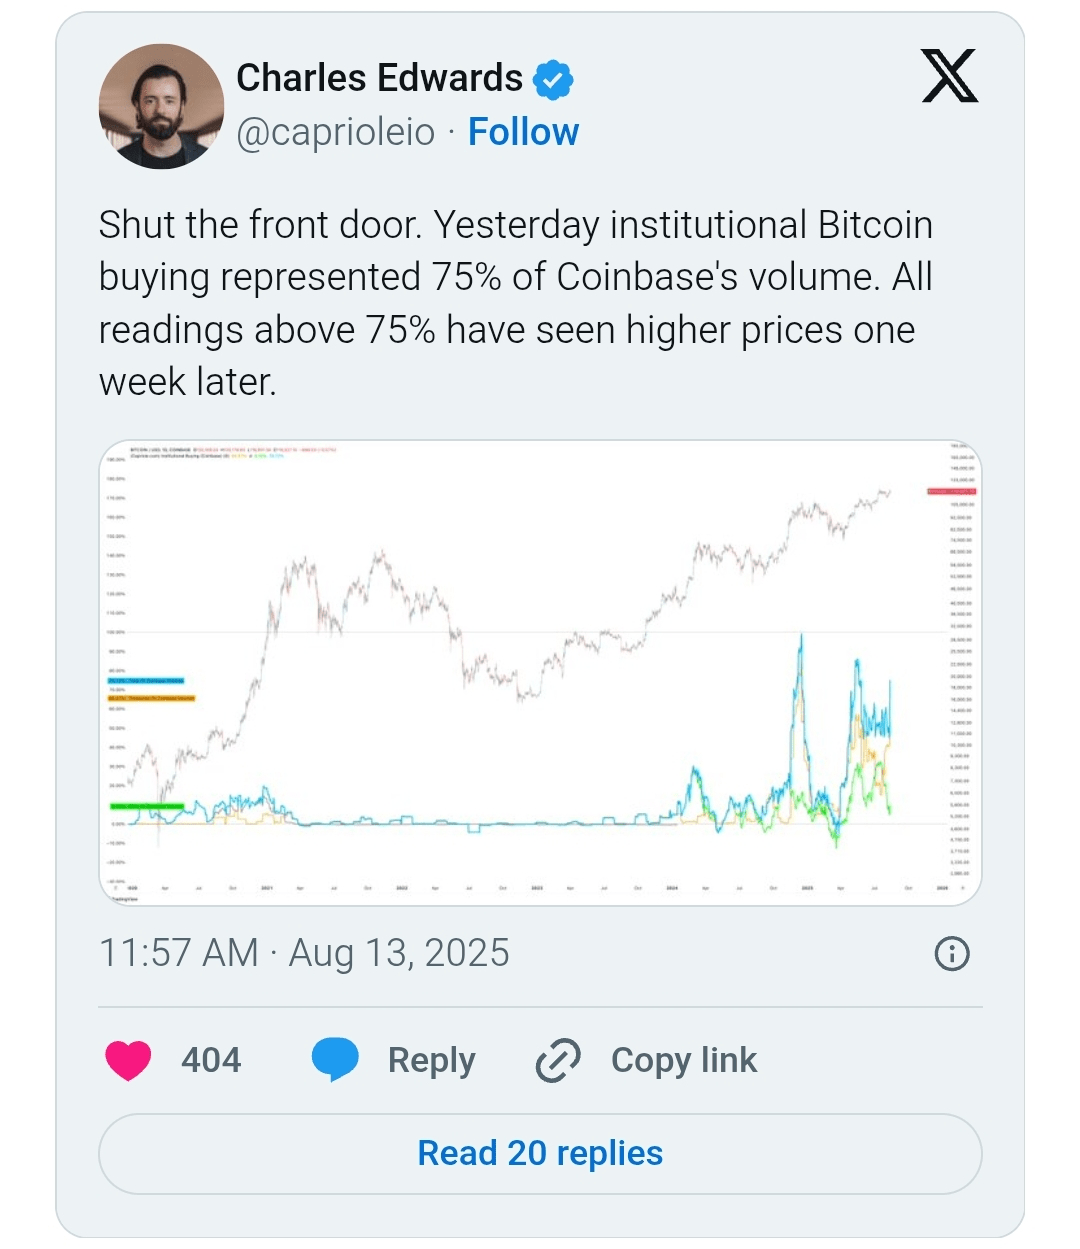Click the Copy link text

[684, 1060]
